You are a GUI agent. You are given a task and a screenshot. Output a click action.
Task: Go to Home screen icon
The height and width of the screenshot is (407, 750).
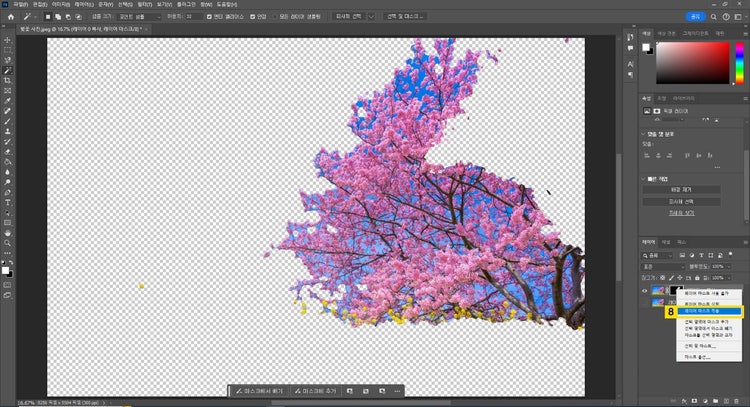click(x=11, y=17)
